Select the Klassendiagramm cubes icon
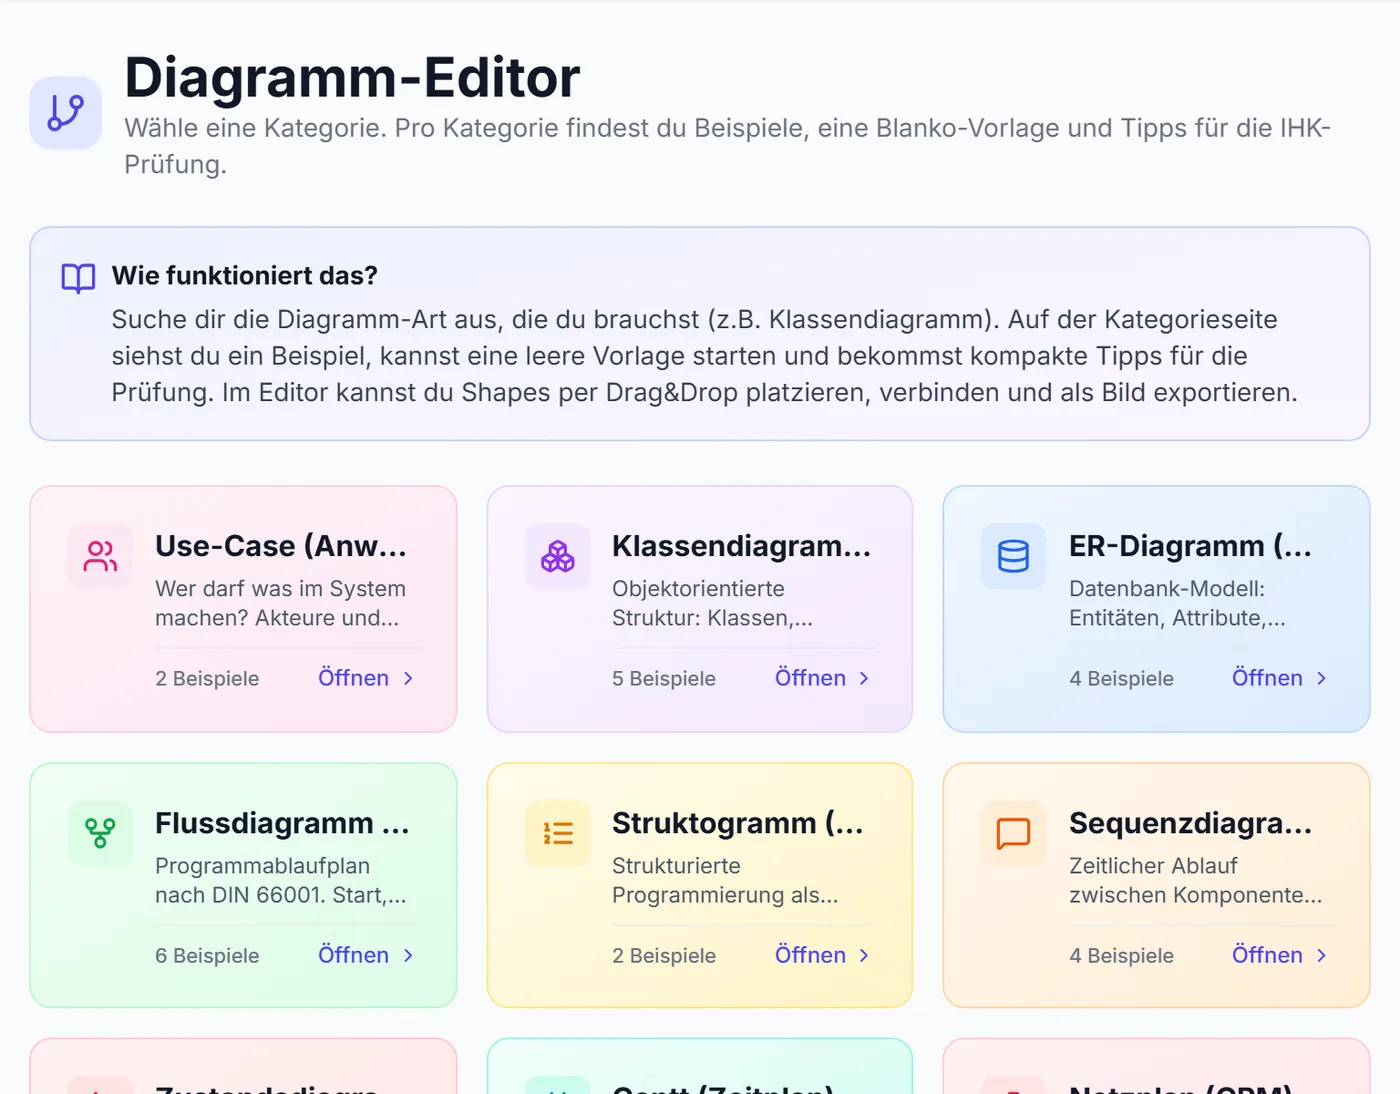This screenshot has height=1094, width=1400. point(558,556)
